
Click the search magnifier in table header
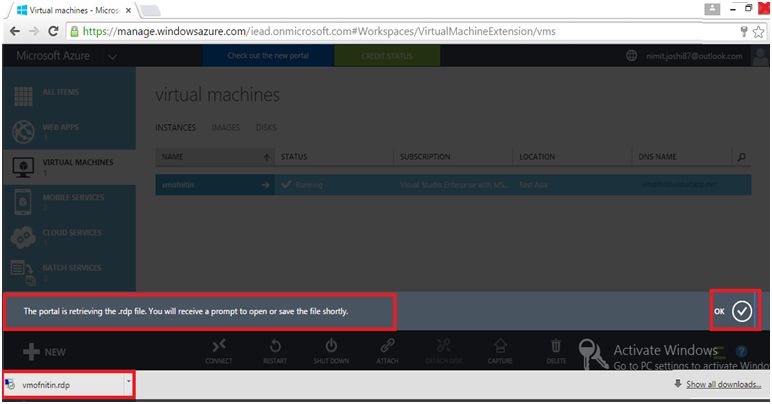click(741, 157)
